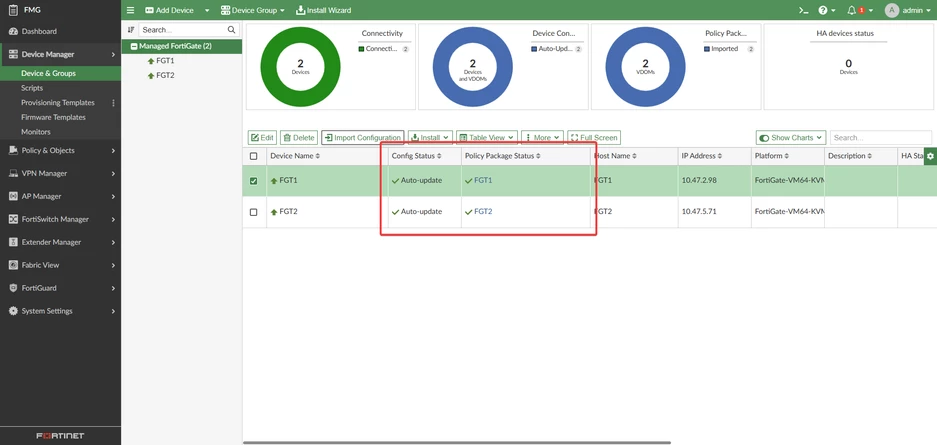
Task: Check the FGT2 row checkbox
Action: 253,212
